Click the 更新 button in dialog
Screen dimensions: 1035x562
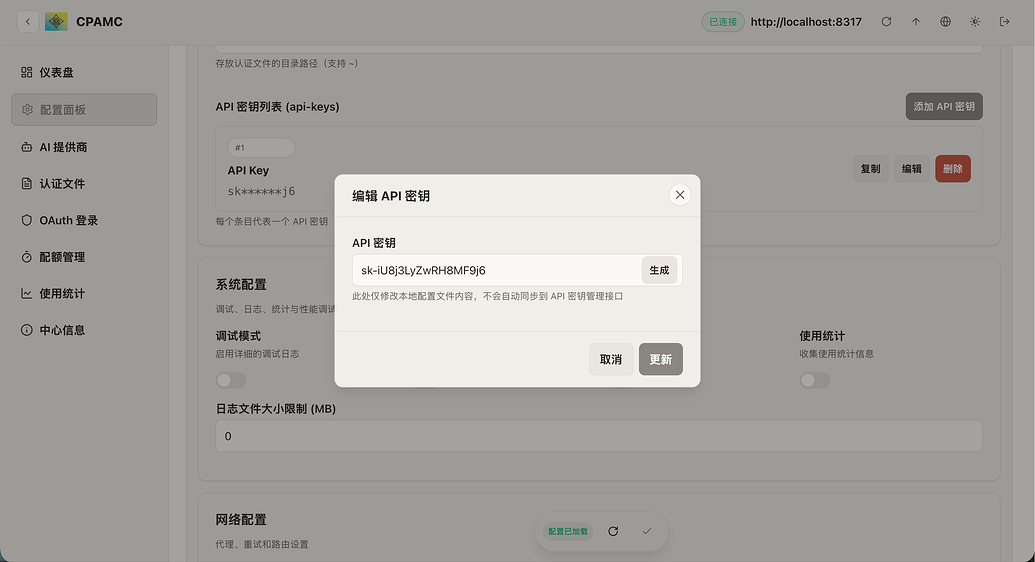[x=661, y=359]
